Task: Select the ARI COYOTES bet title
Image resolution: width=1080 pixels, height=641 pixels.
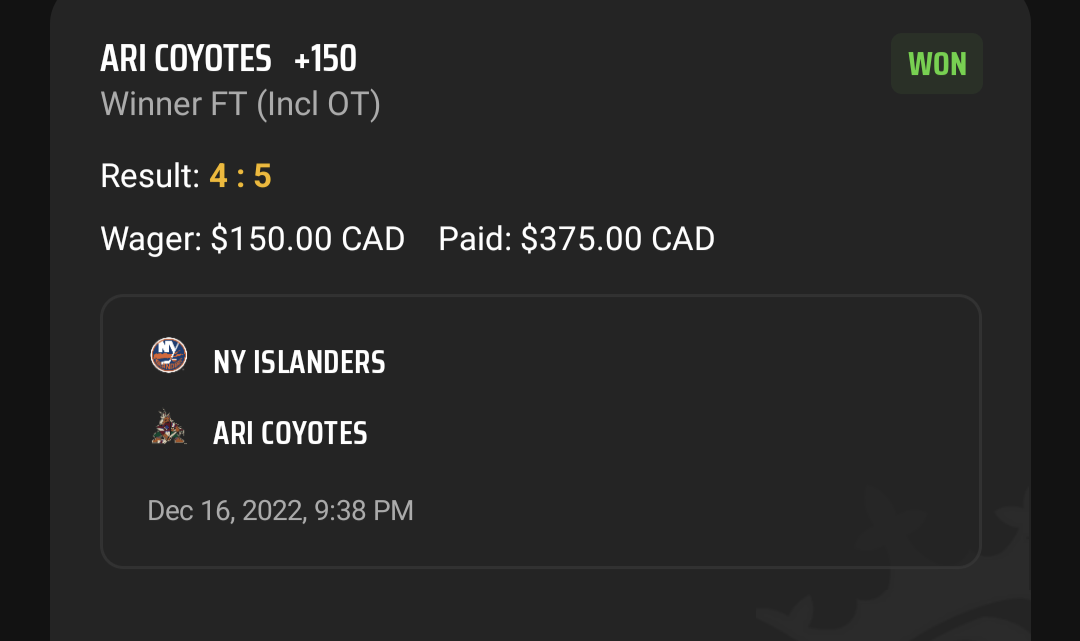Action: (x=186, y=59)
